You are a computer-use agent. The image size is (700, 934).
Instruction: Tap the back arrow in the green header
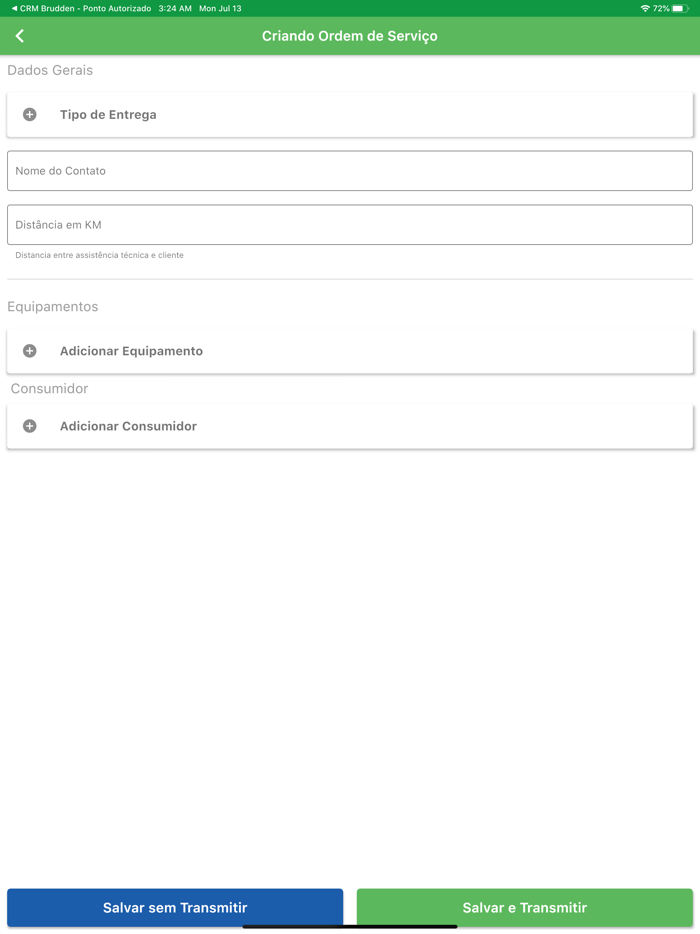tap(19, 35)
